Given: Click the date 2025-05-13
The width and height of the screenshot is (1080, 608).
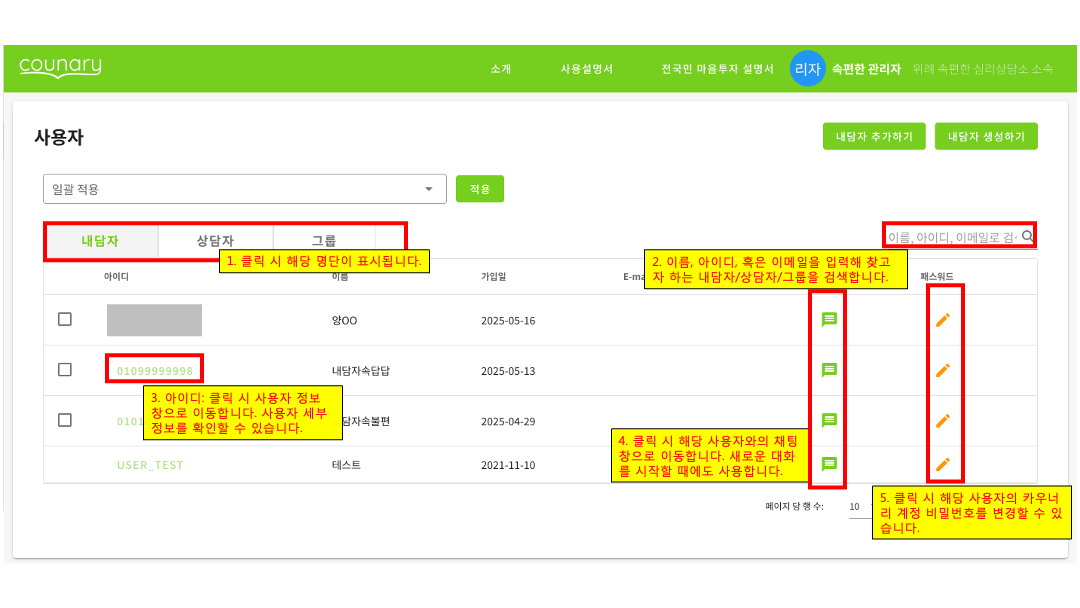Looking at the screenshot, I should [508, 371].
